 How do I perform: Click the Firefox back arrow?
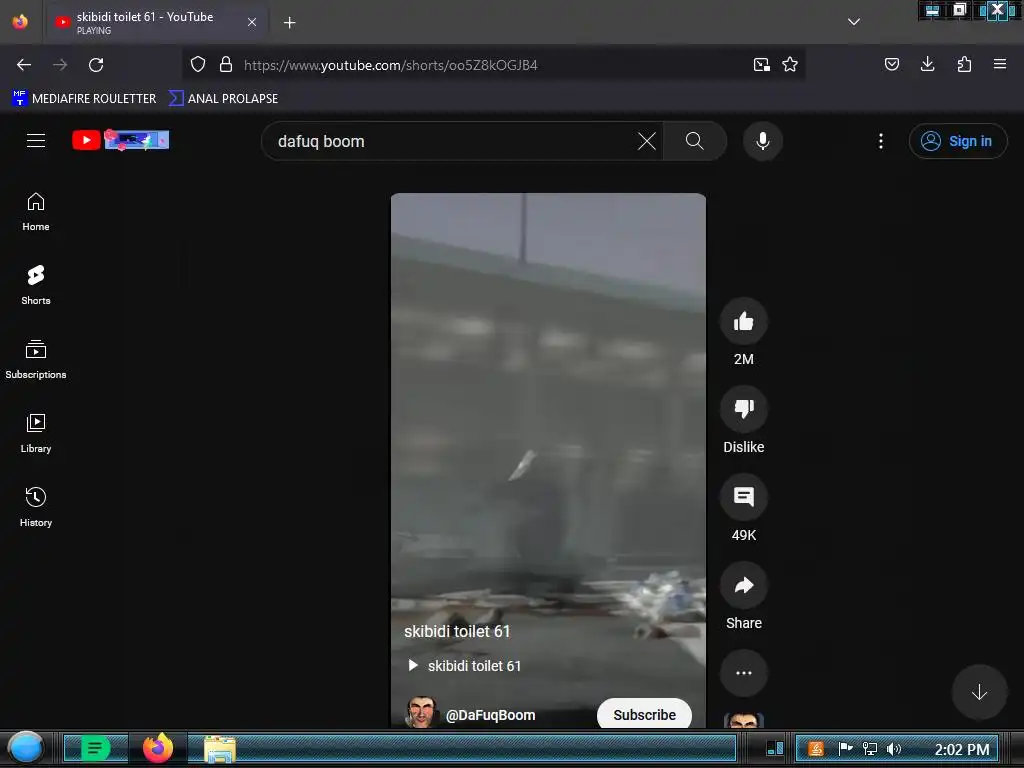point(24,65)
